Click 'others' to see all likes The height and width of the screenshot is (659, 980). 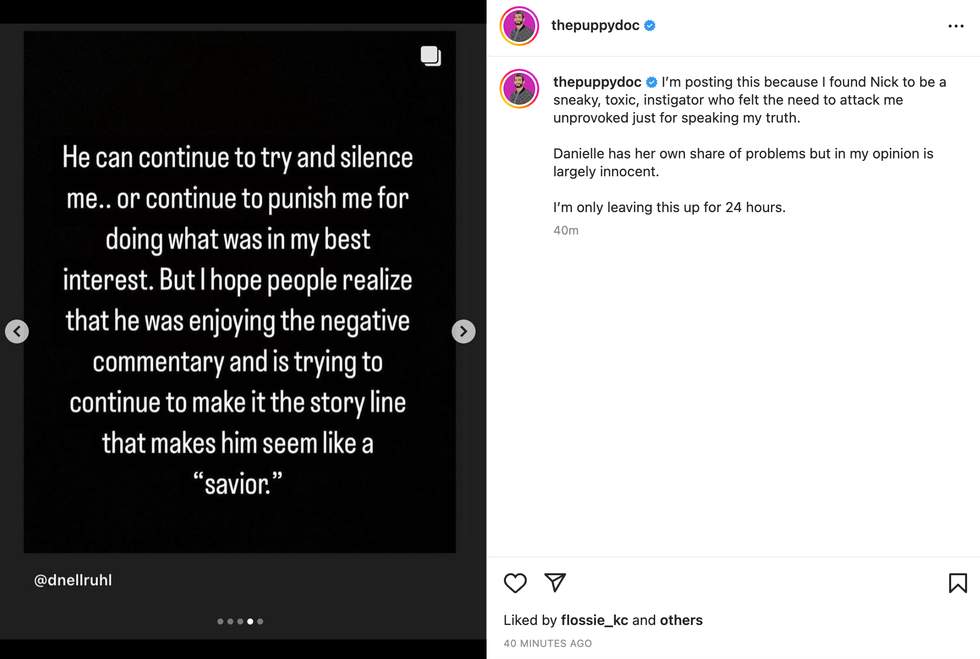pos(681,620)
